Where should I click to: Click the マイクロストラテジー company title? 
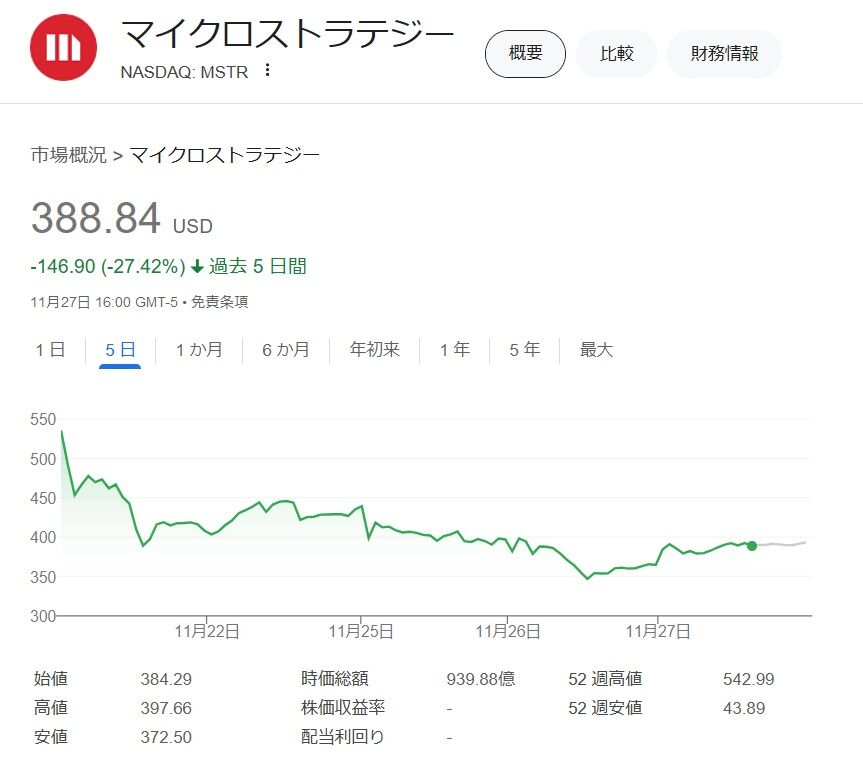287,34
